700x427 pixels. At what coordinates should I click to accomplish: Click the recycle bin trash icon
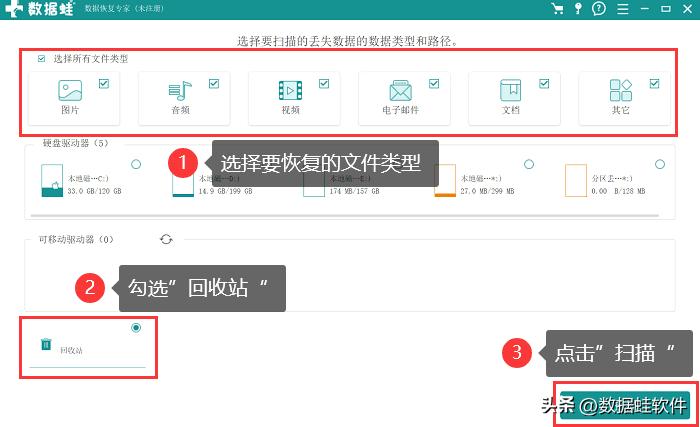pyautogui.click(x=46, y=344)
